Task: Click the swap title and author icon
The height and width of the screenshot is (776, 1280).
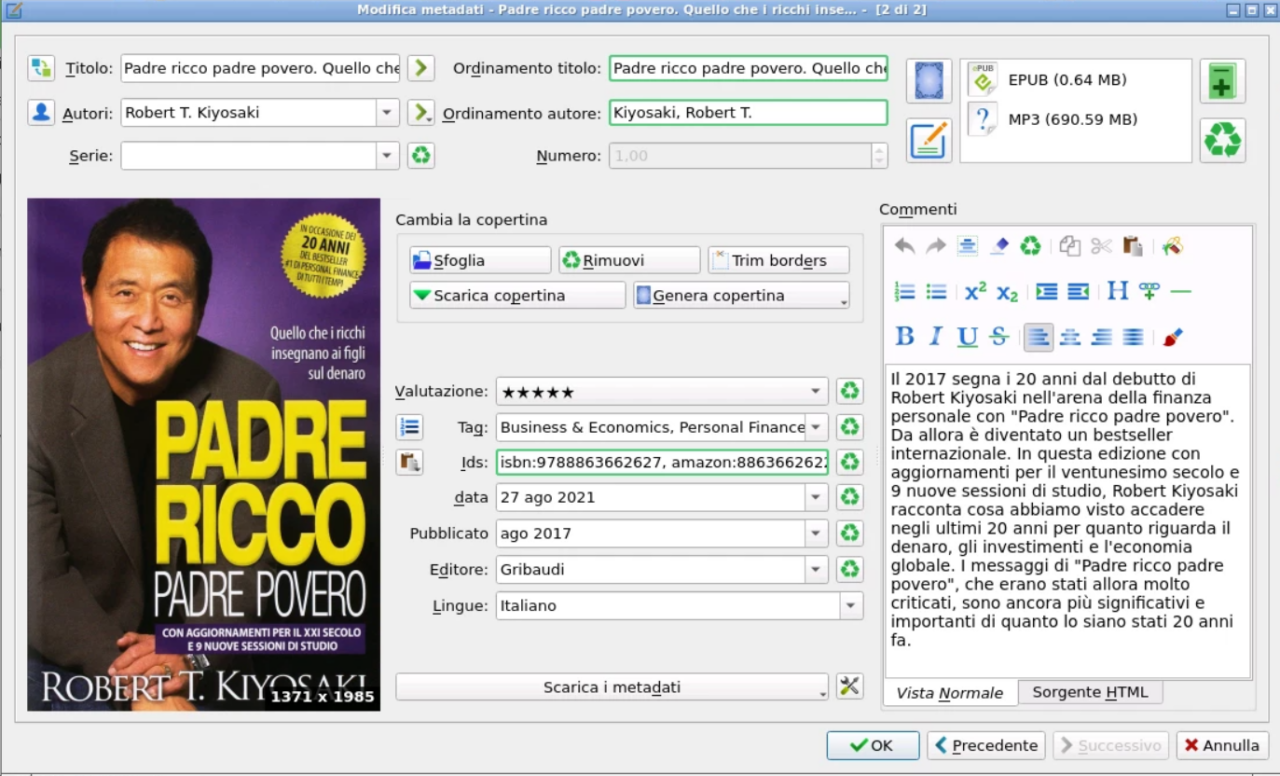Action: point(41,68)
